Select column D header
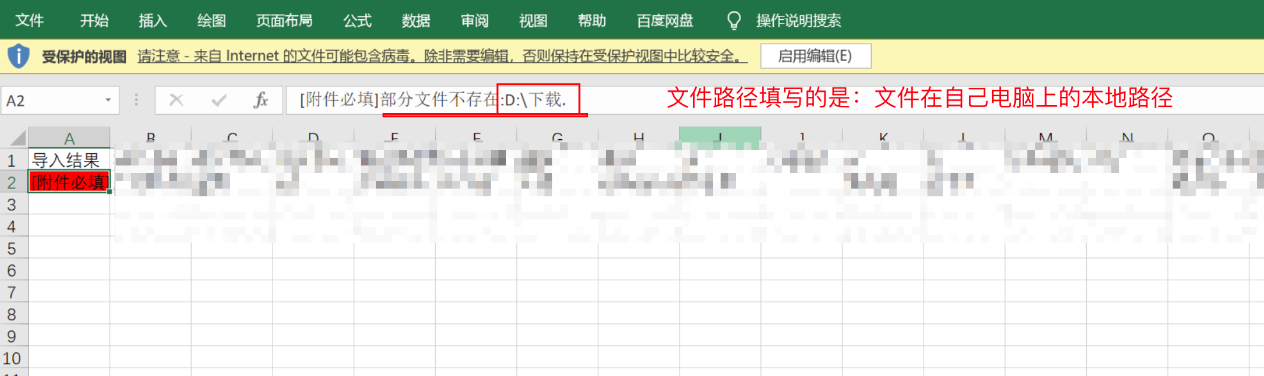 (313, 138)
